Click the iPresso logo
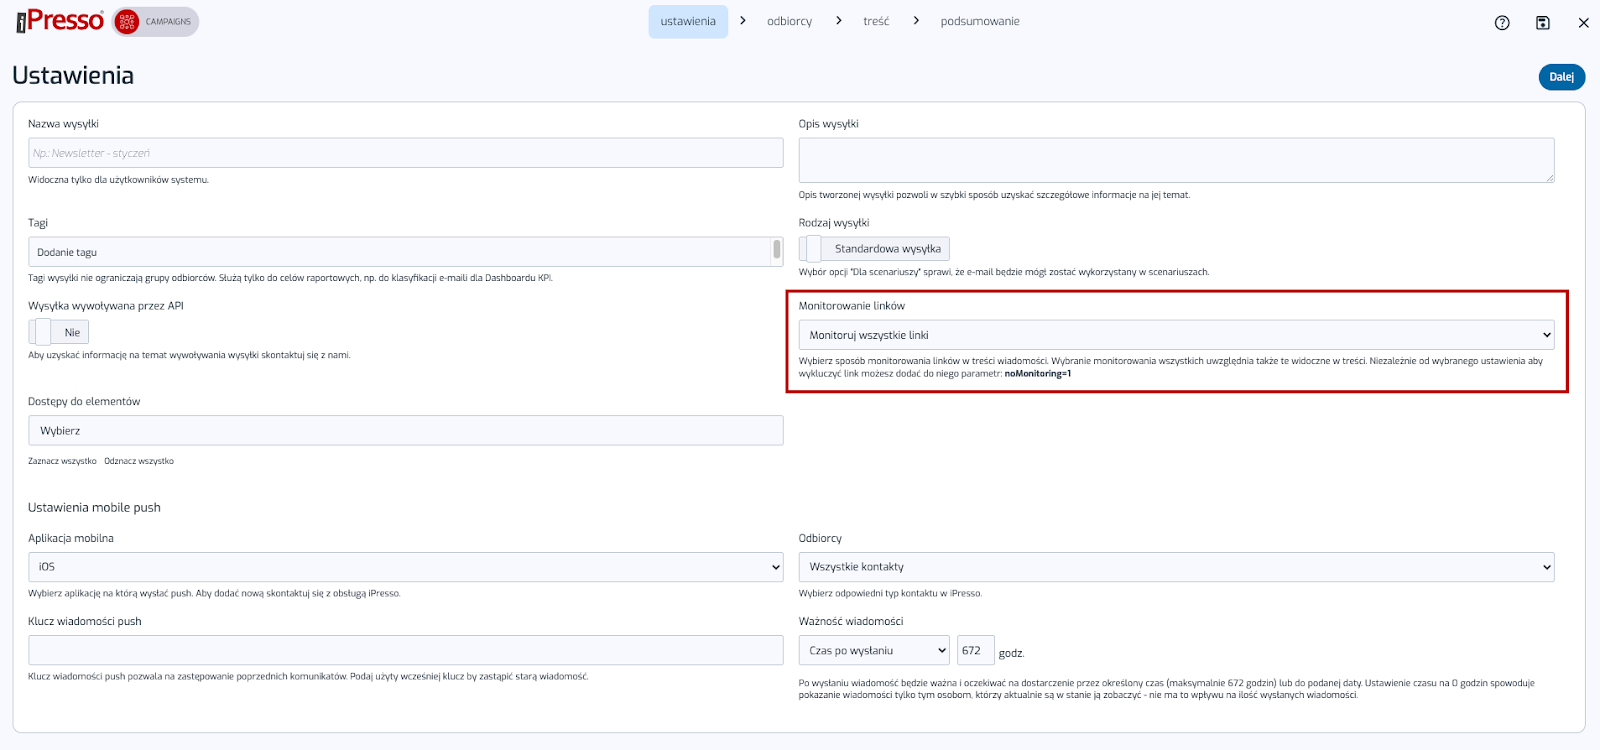 click(x=60, y=21)
